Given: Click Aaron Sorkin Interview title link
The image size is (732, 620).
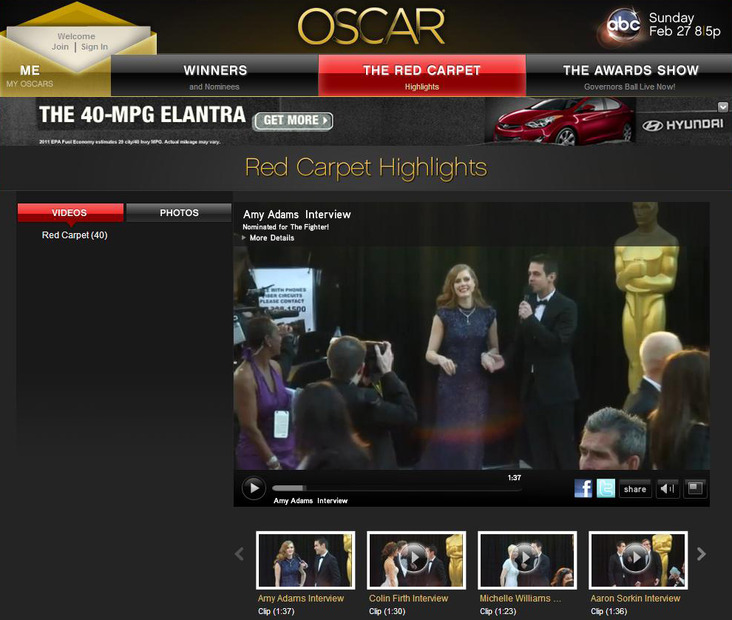Looking at the screenshot, I should (635, 598).
